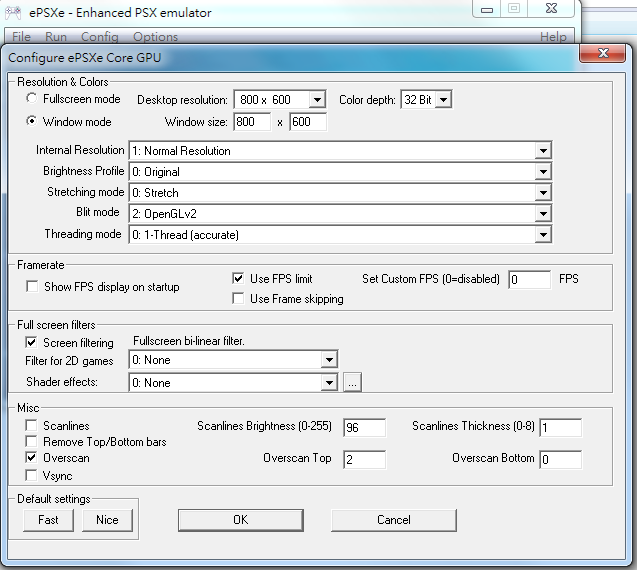Image resolution: width=637 pixels, height=570 pixels.
Task: Expand Brightness Profile dropdown
Action: pyautogui.click(x=543, y=172)
